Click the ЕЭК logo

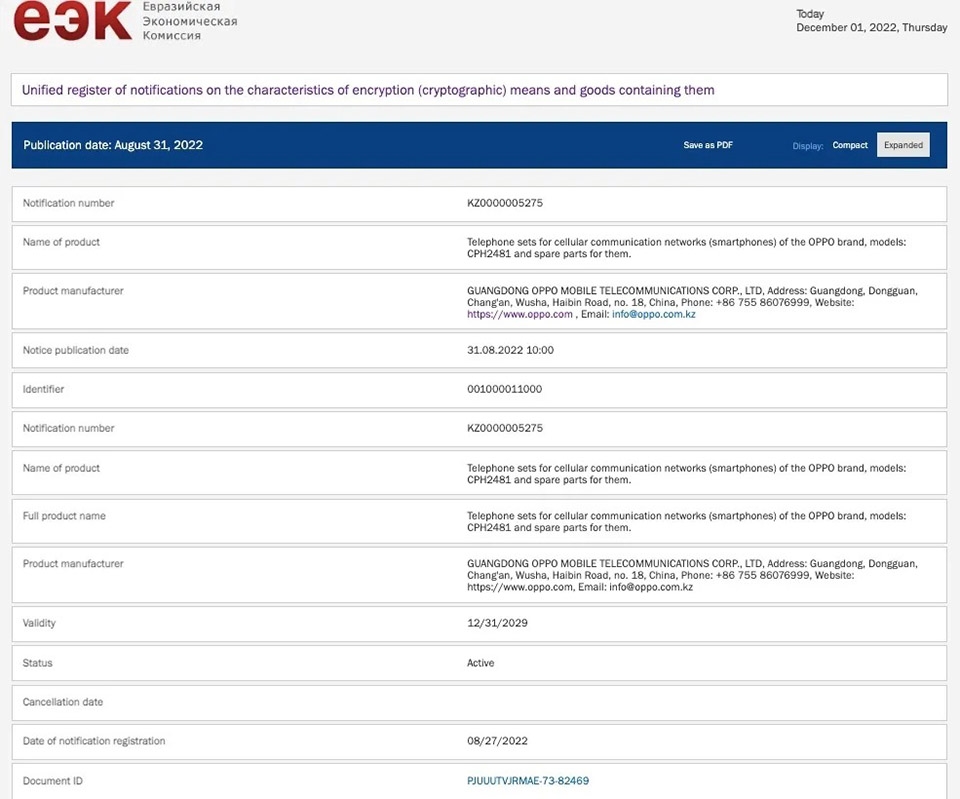pos(72,20)
